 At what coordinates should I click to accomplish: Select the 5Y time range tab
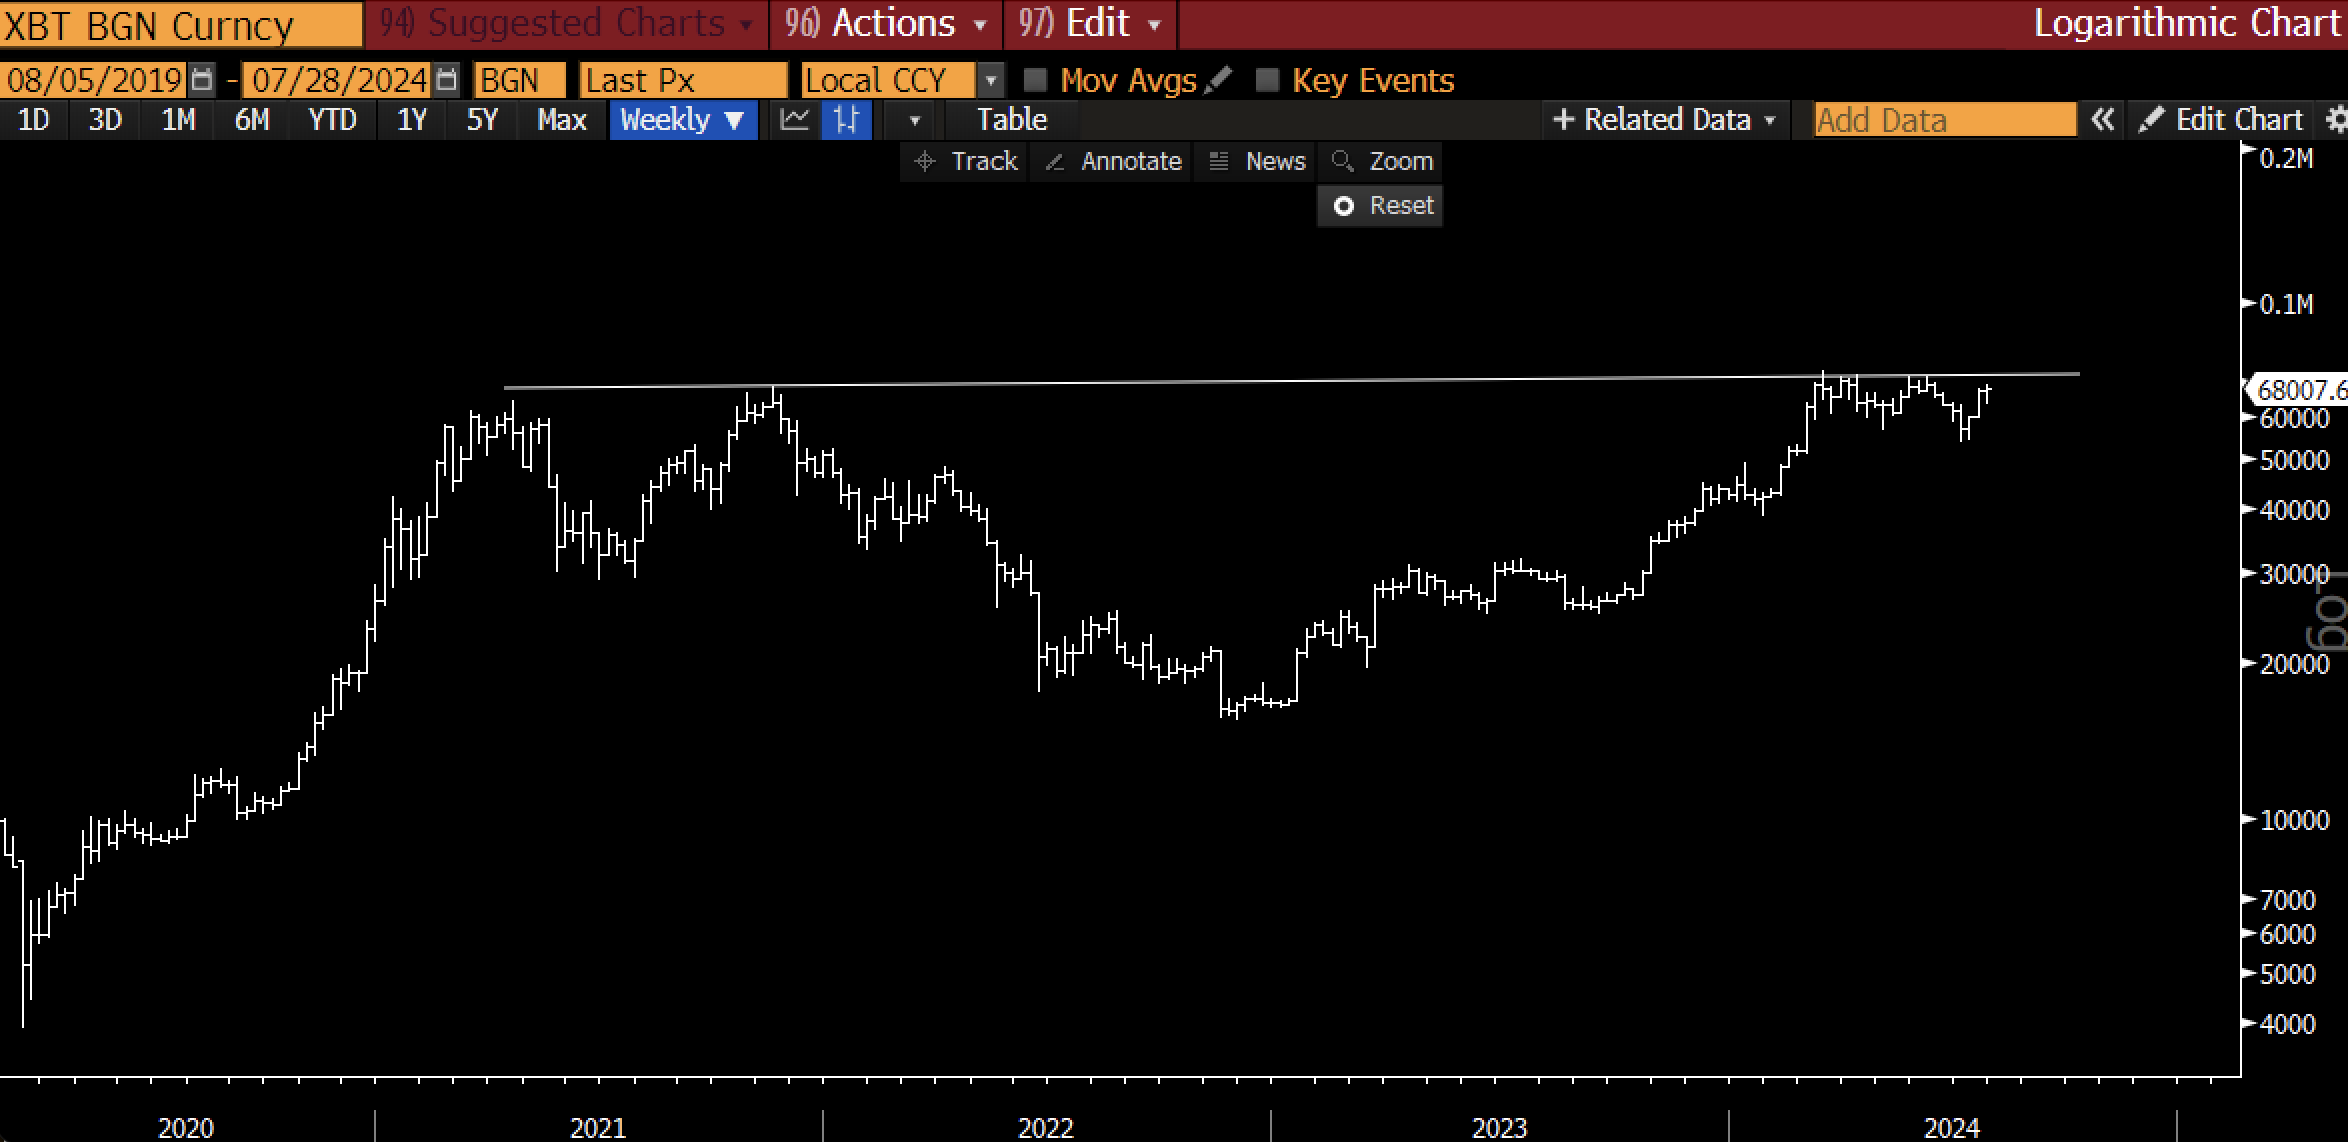coord(482,120)
